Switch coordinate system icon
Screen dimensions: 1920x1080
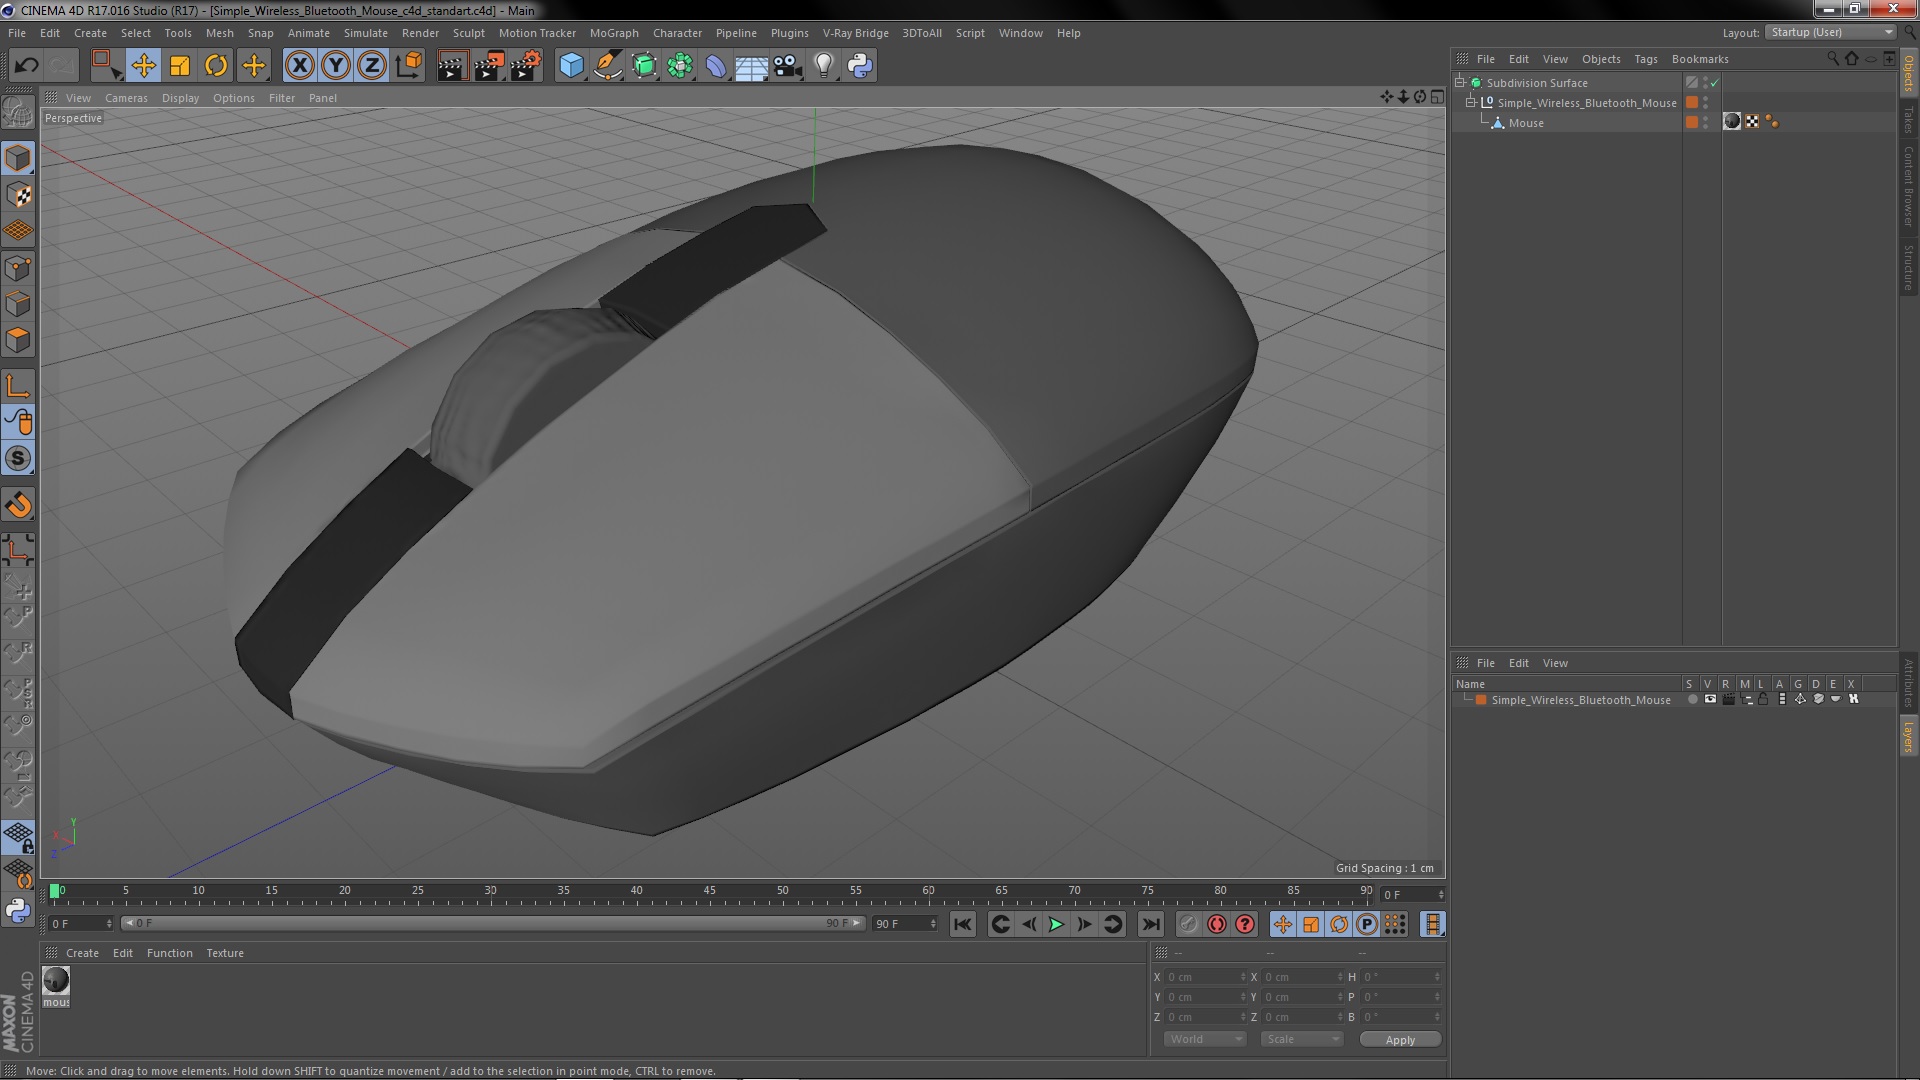[409, 66]
